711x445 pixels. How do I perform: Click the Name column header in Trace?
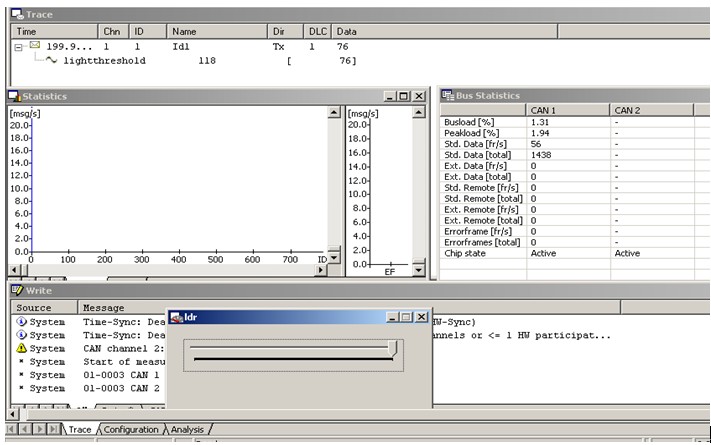pos(183,32)
